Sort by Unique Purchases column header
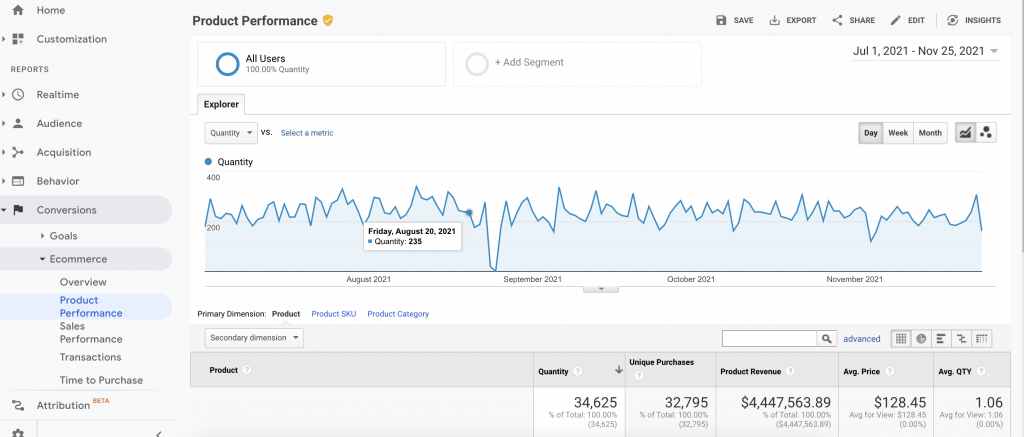 tap(671, 369)
